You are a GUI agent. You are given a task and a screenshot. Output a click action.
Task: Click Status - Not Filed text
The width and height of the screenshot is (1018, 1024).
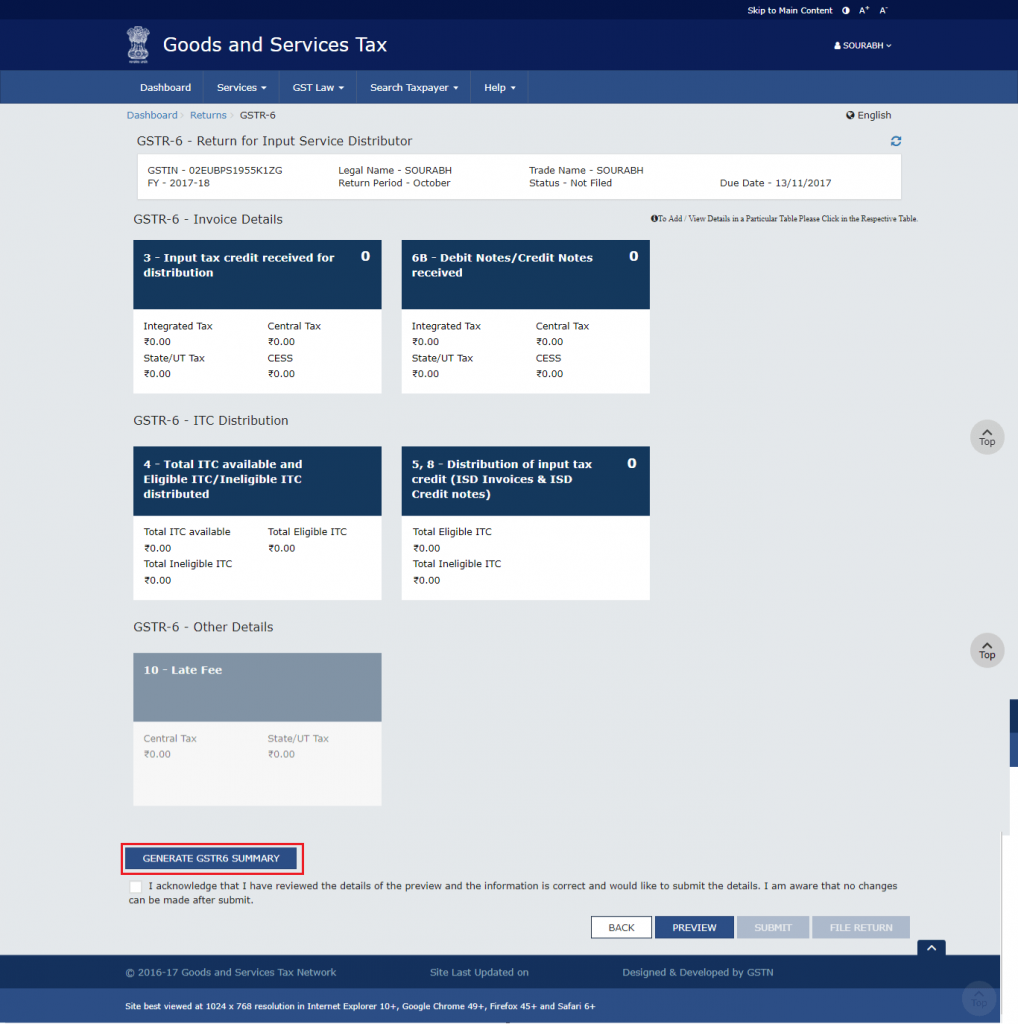coord(570,183)
